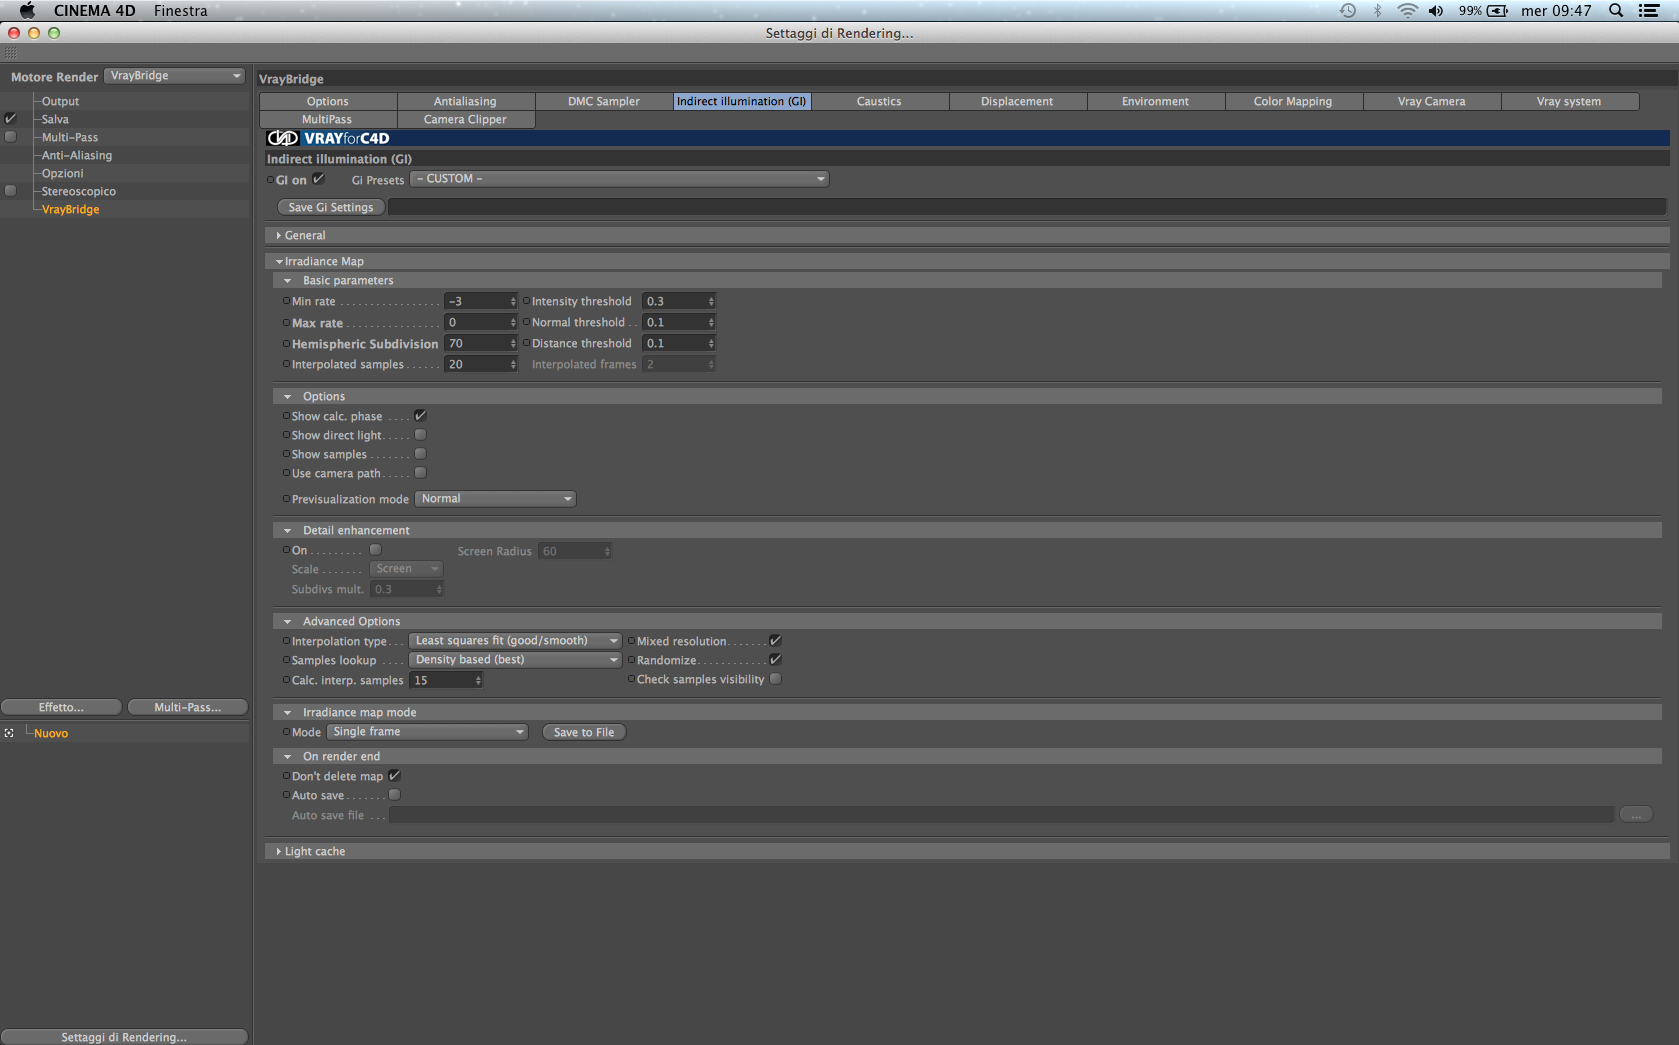Open Irradiance map Mode dropdown

pyautogui.click(x=427, y=732)
